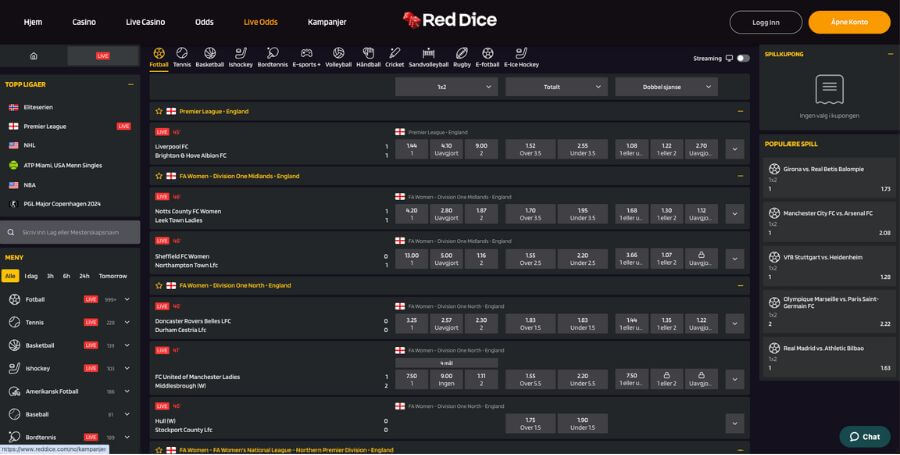Go to Hjem in top navigation
The image size is (900, 455).
33,22
